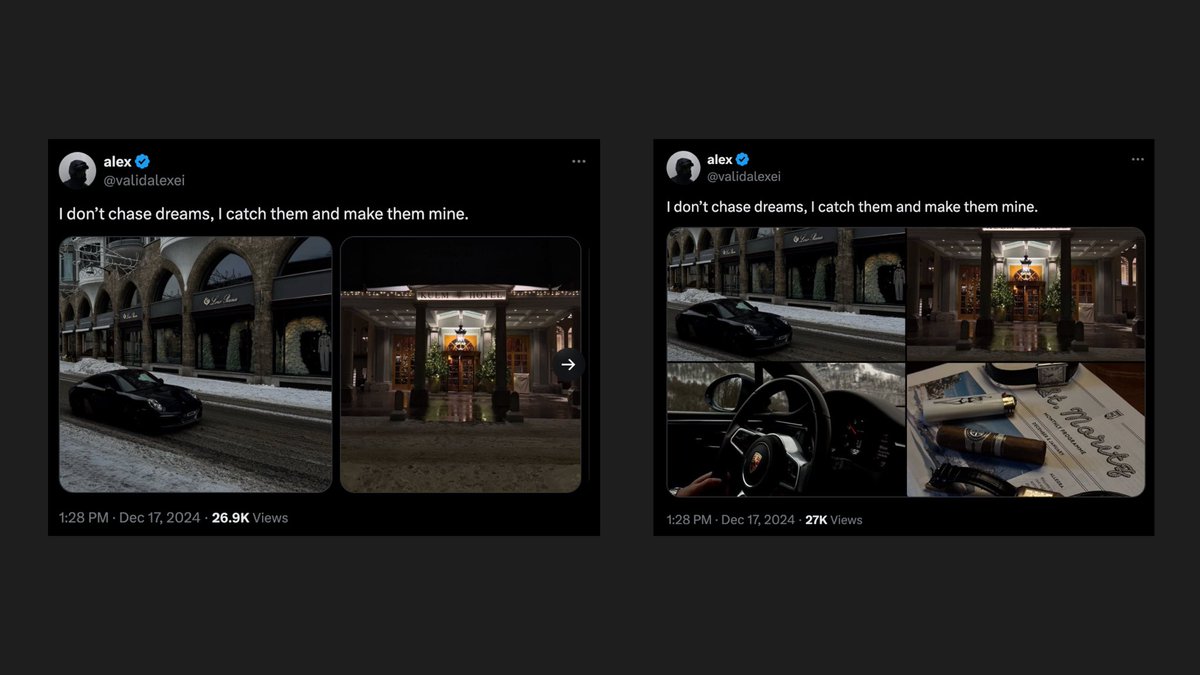
Task: Open the St. Moritz cigar photo
Action: click(1026, 429)
